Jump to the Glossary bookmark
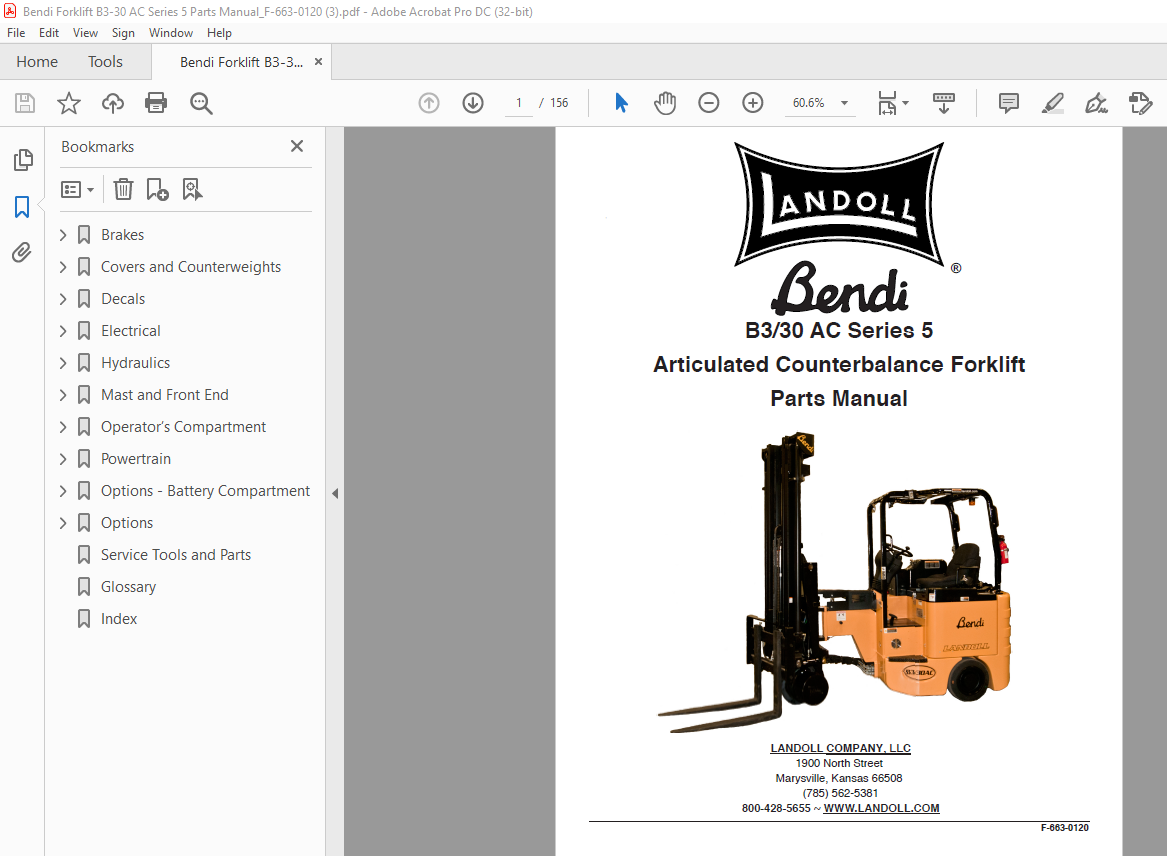1167x856 pixels. (x=129, y=587)
